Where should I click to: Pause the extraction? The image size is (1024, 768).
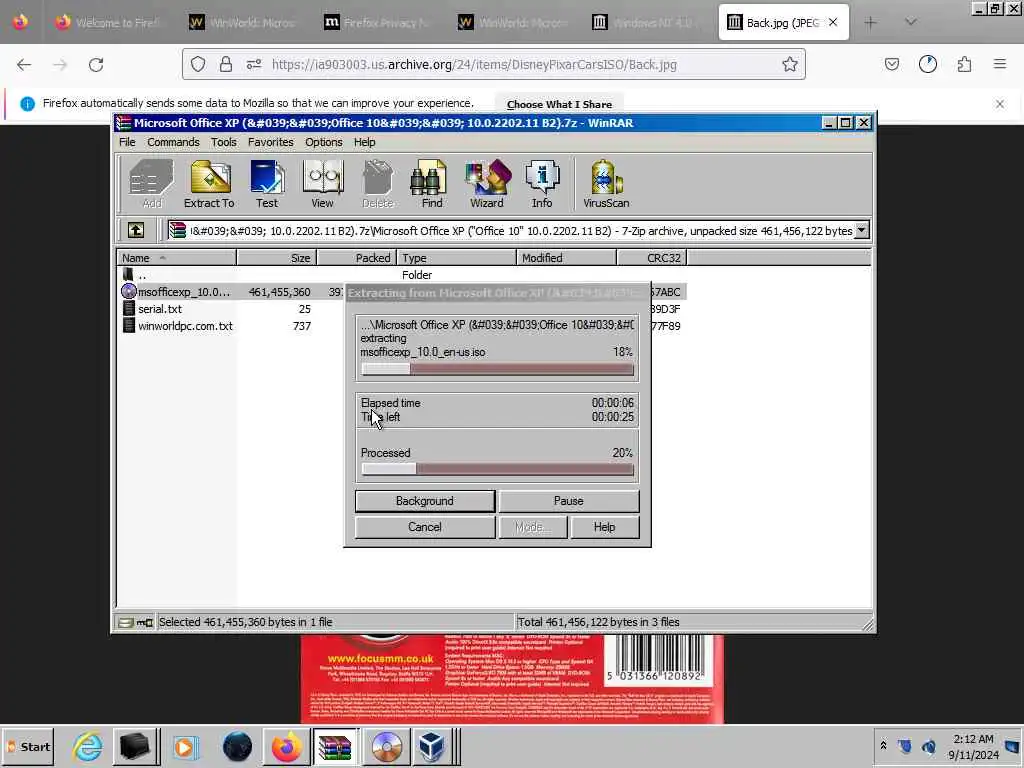pos(568,501)
